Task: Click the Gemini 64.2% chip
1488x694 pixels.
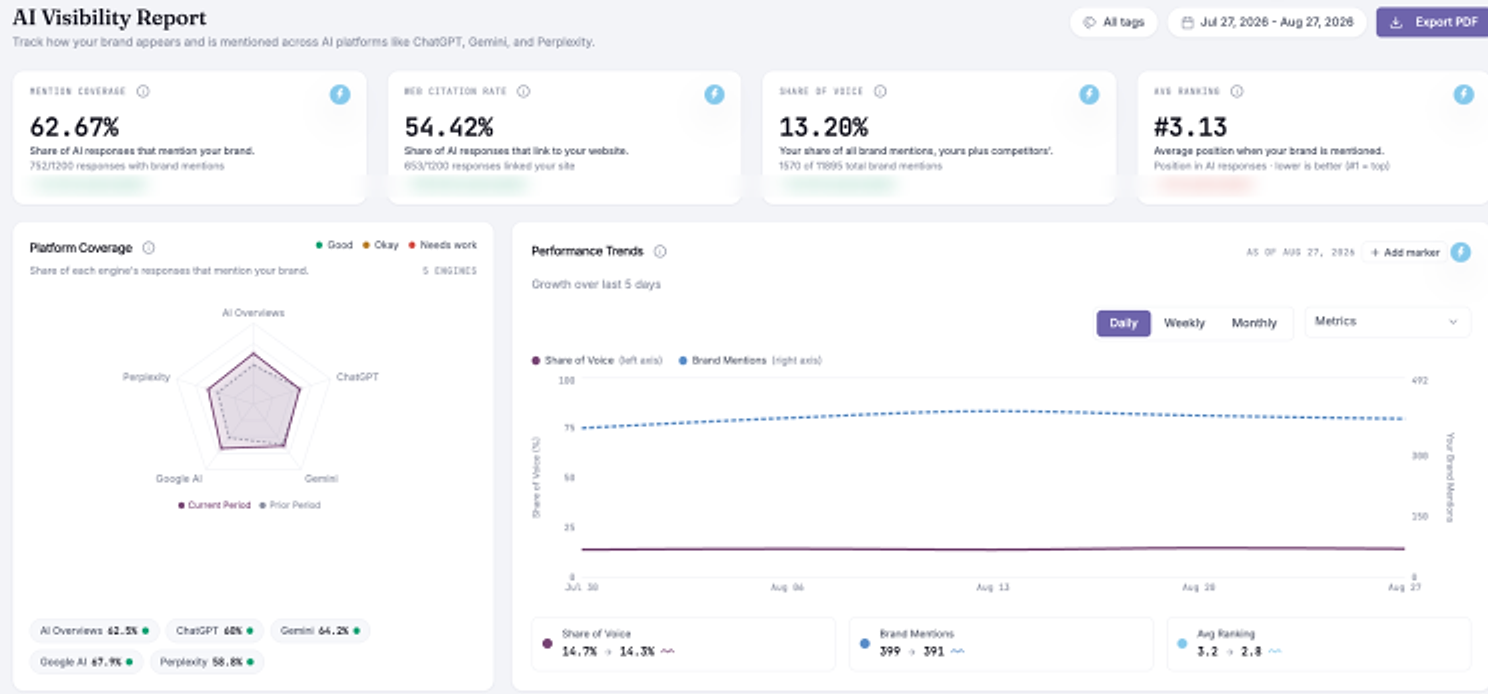Action: pos(320,631)
